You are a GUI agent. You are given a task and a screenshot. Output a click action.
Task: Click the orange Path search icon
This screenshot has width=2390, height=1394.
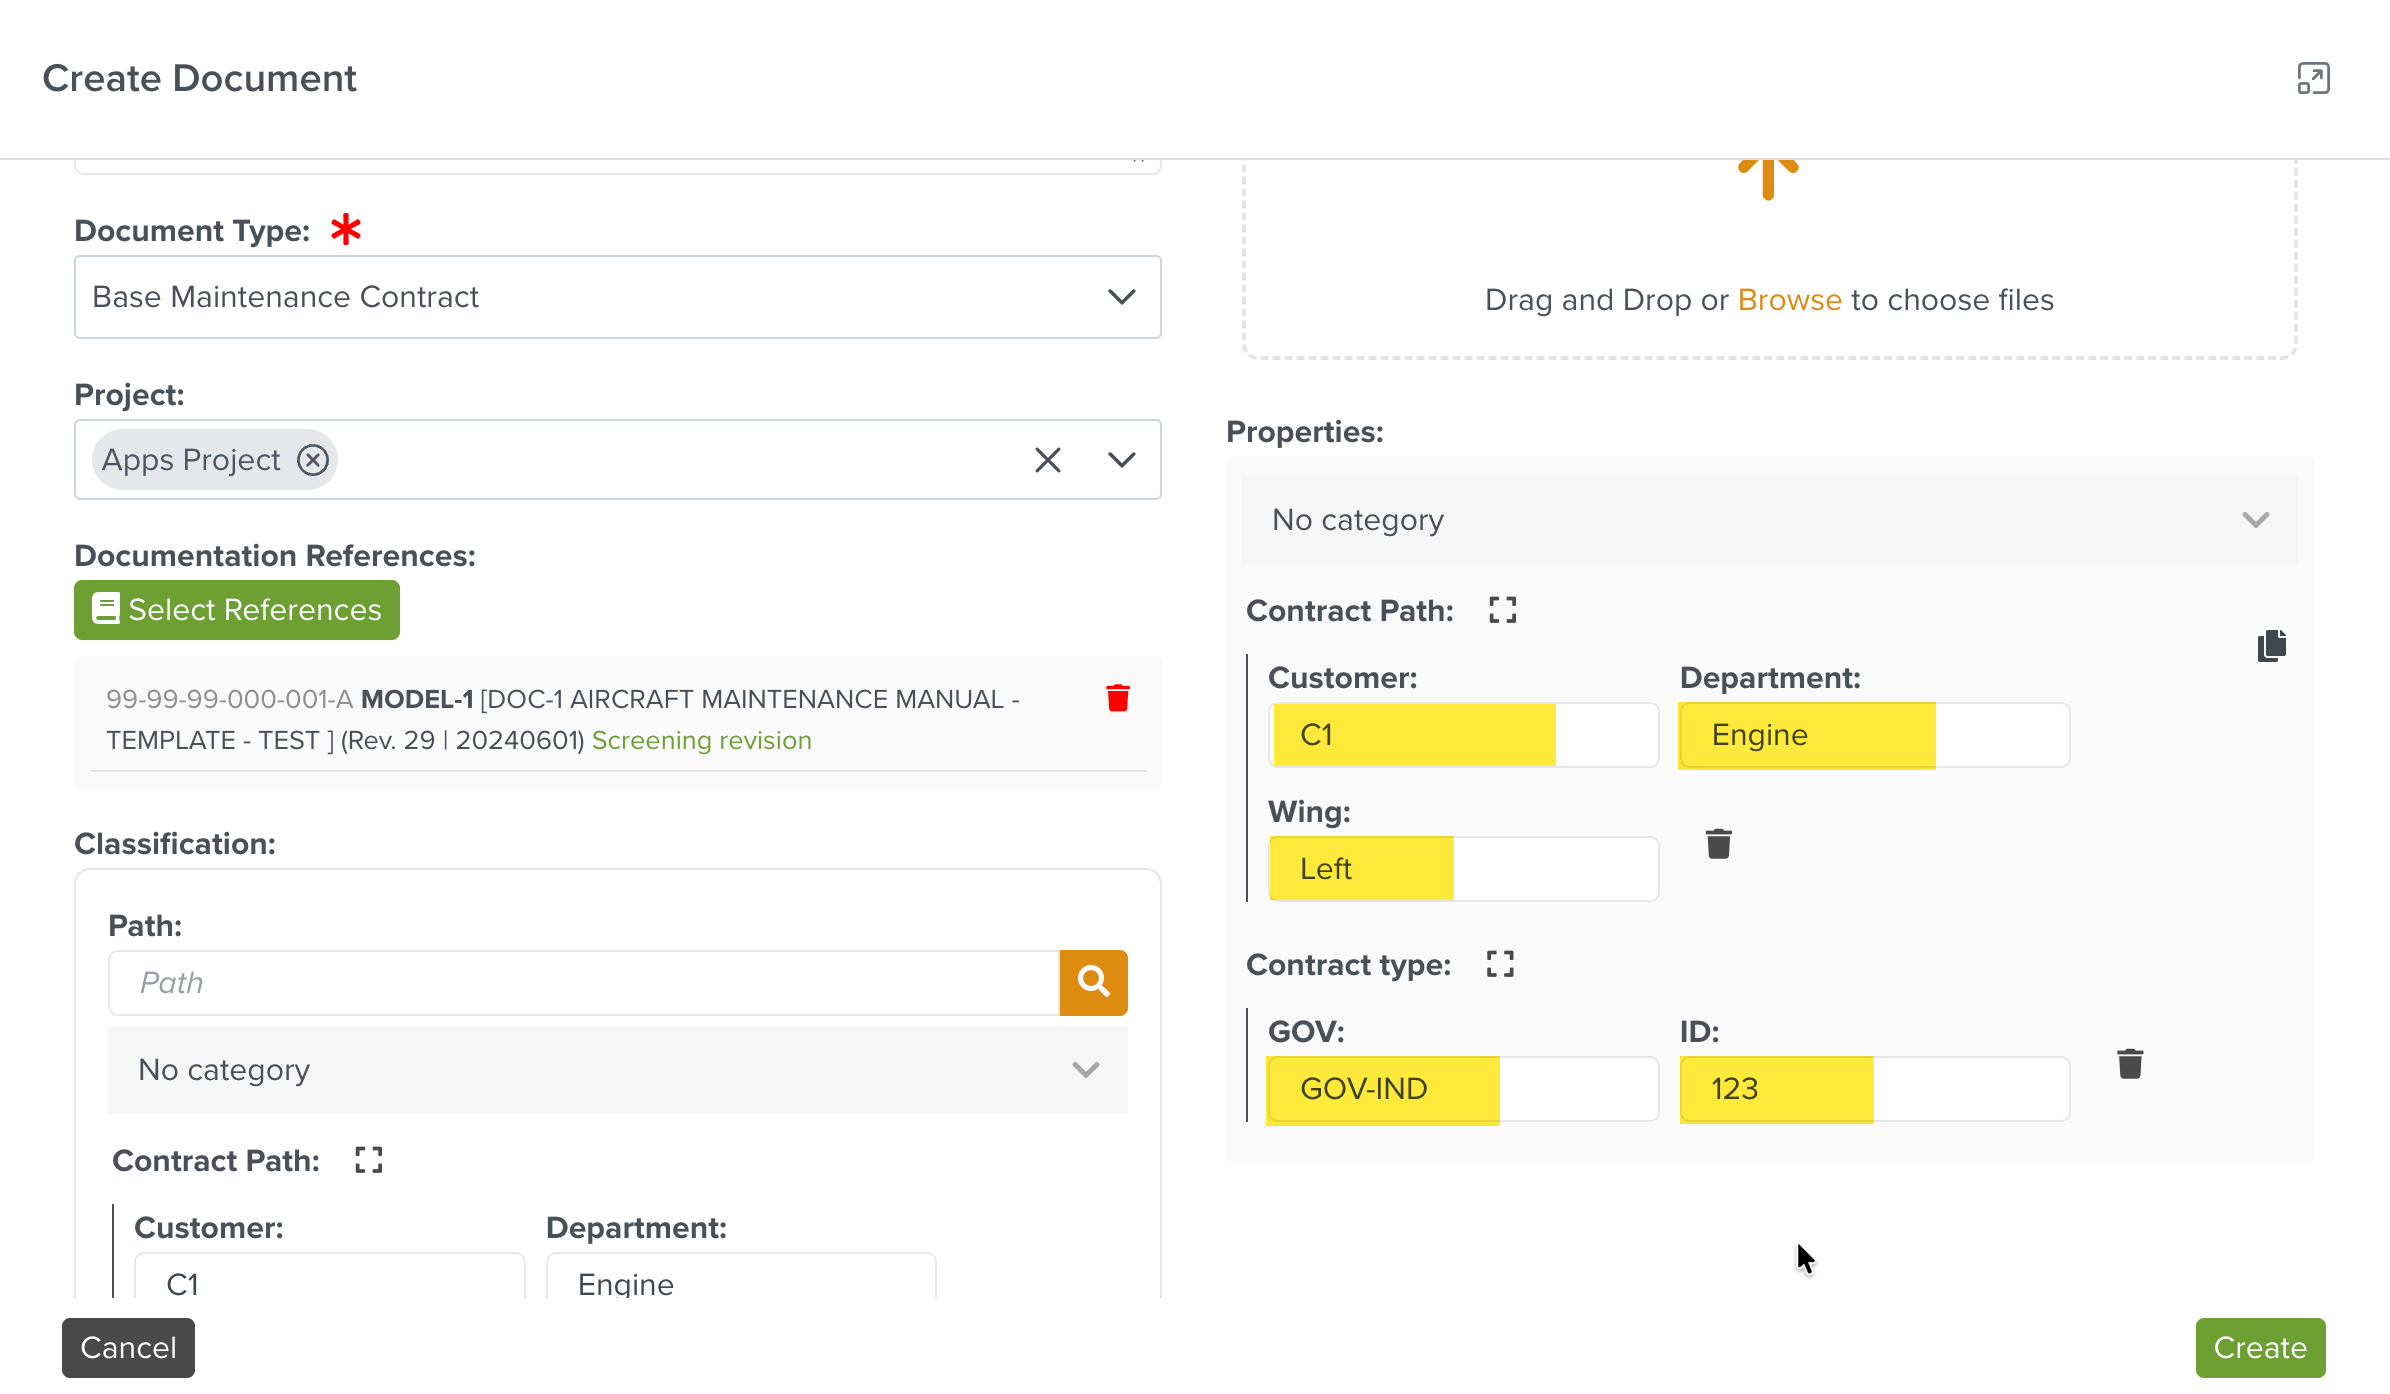tap(1093, 982)
